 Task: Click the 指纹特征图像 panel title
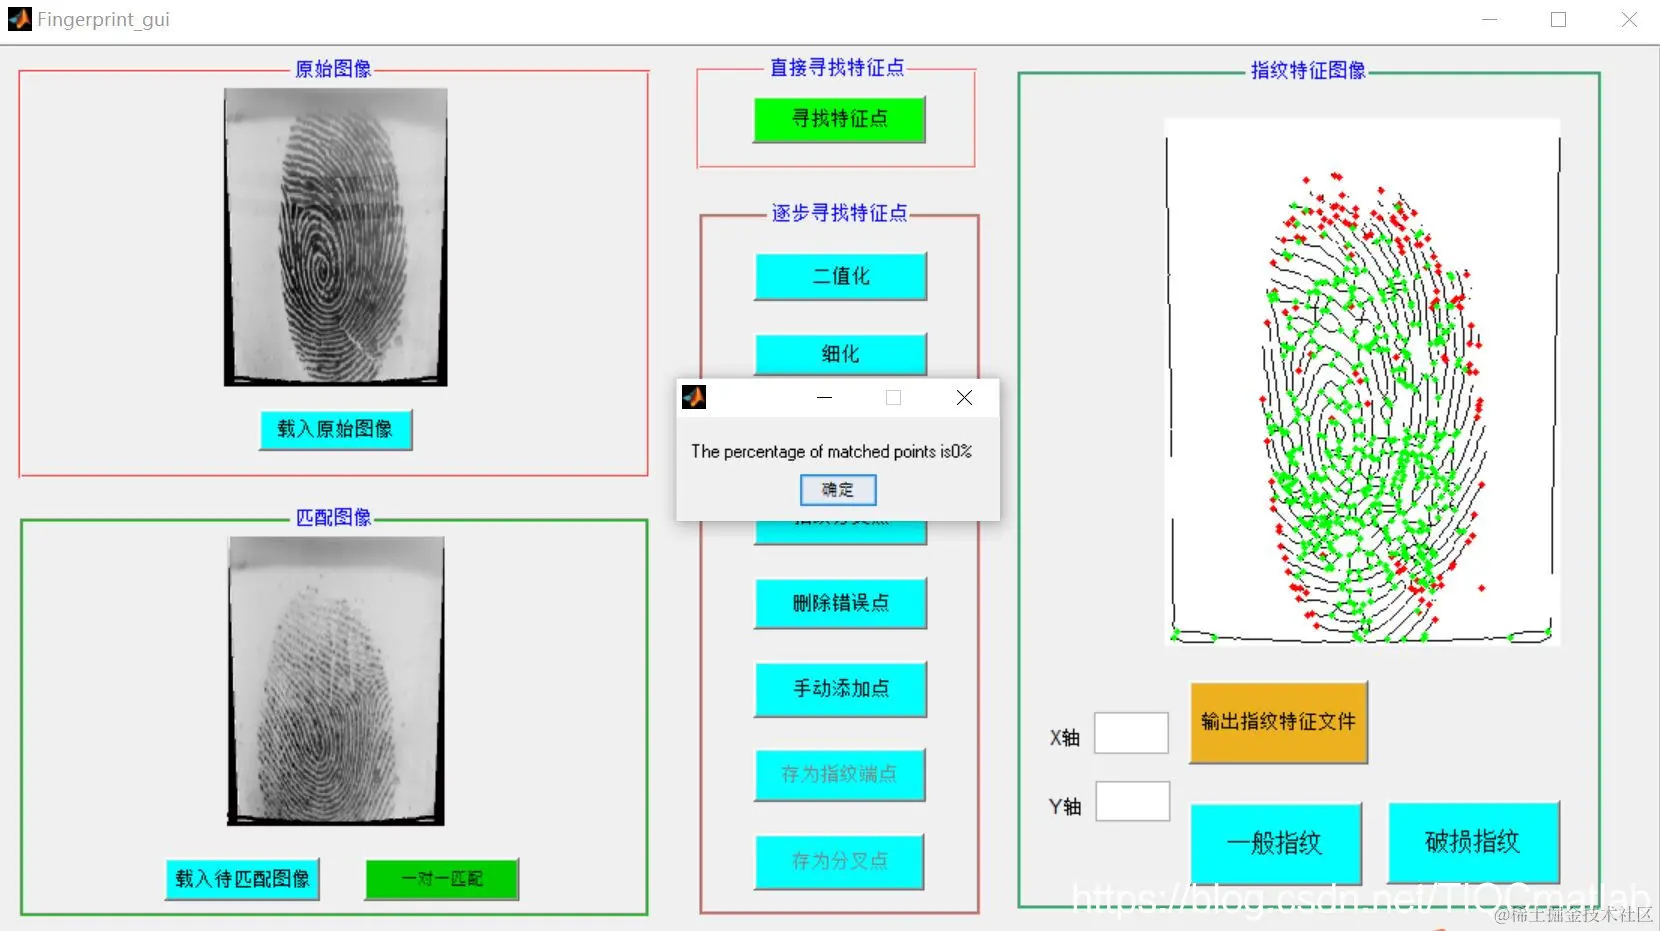tap(1308, 71)
